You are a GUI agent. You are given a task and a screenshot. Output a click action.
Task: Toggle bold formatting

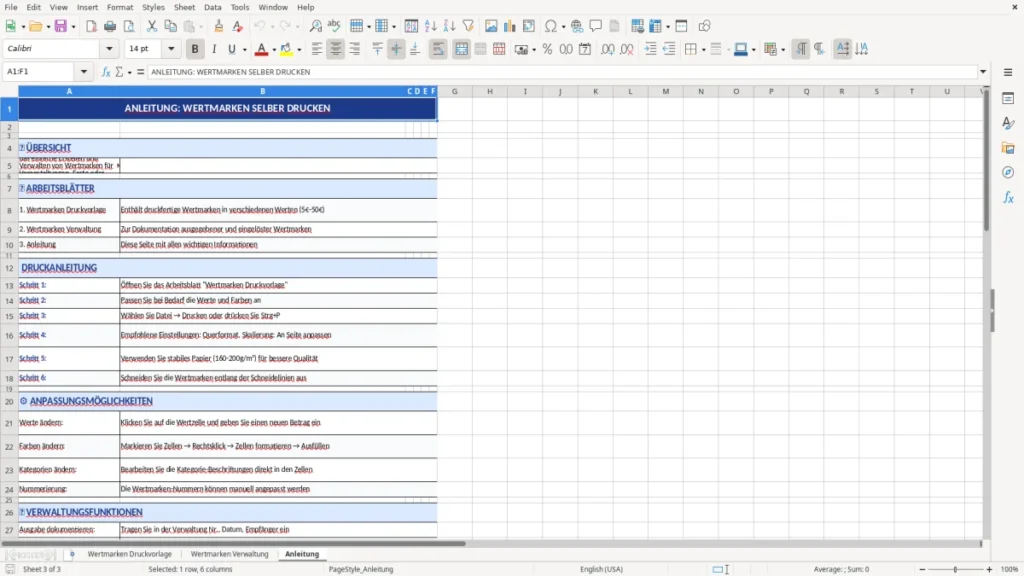(x=195, y=49)
